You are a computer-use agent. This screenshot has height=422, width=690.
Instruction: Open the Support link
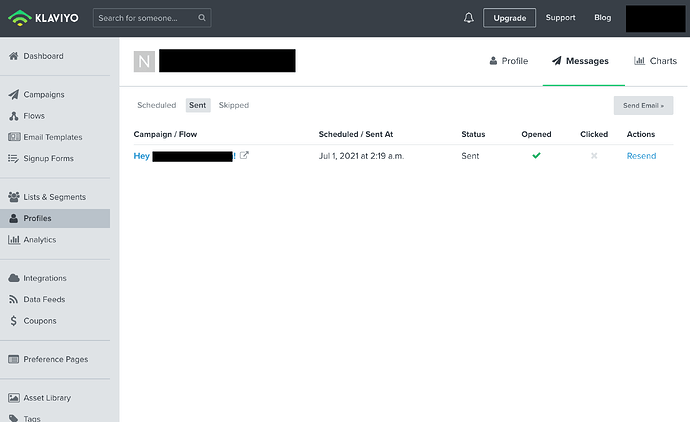click(x=560, y=18)
